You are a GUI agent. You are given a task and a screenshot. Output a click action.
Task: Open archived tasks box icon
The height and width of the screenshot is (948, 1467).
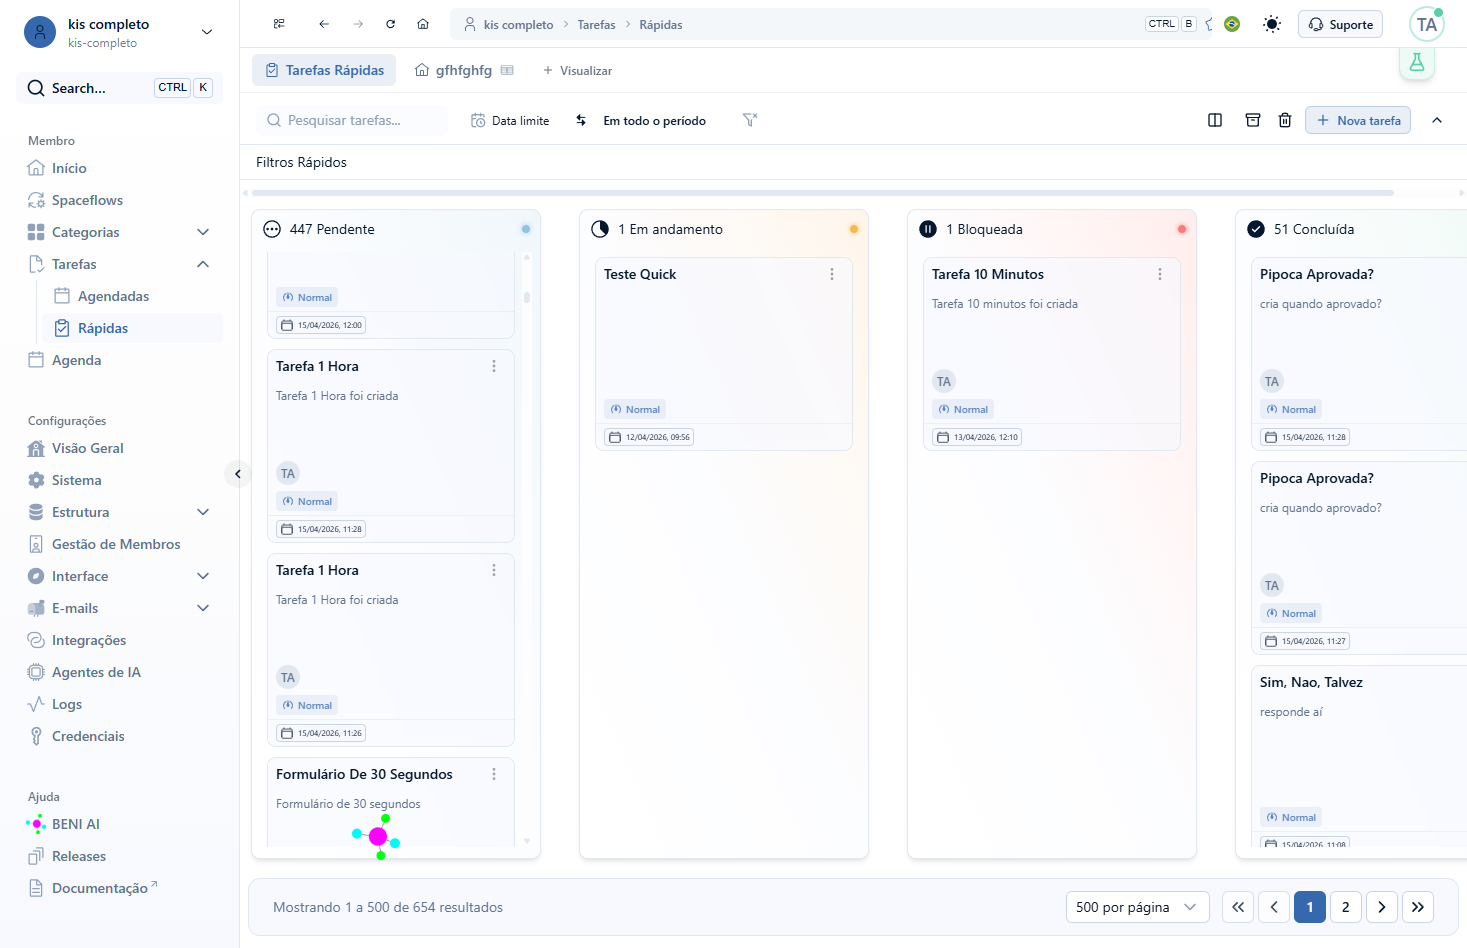1253,120
